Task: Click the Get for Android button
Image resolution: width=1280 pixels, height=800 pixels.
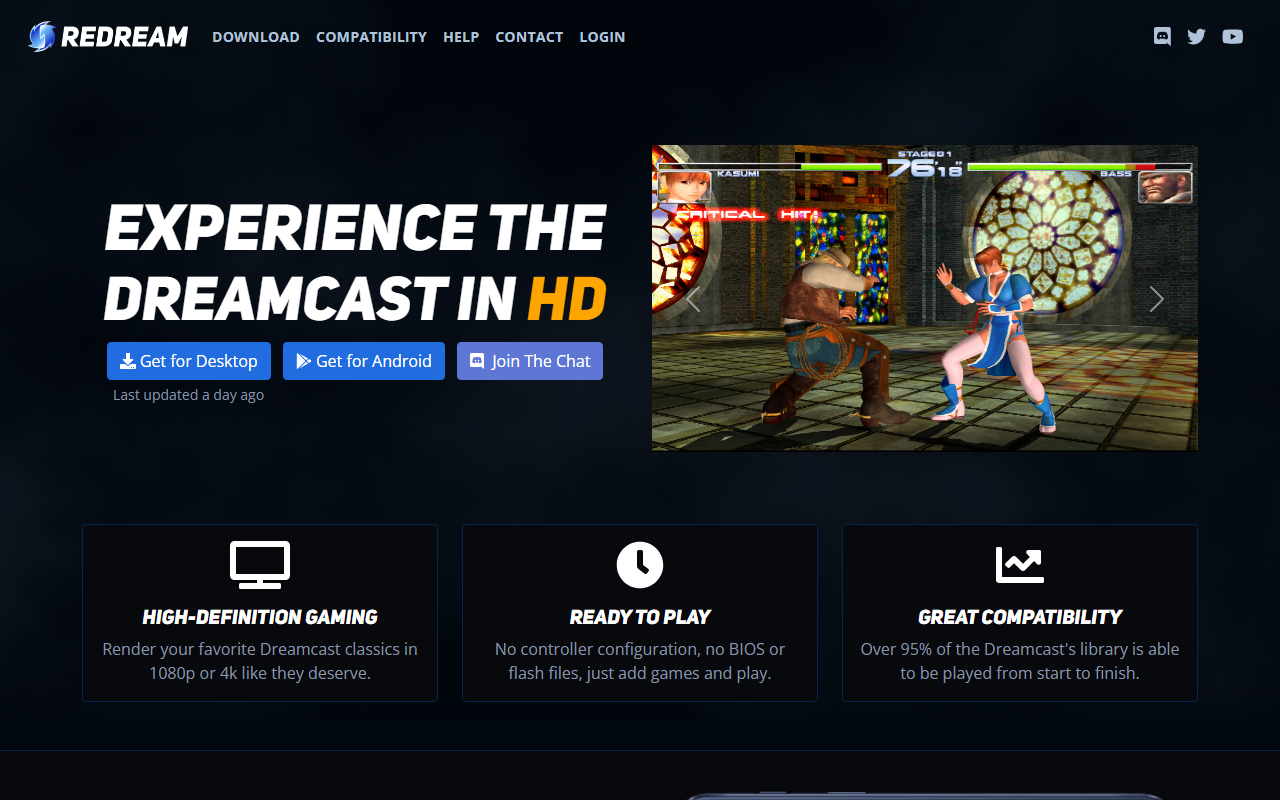Action: 364,361
